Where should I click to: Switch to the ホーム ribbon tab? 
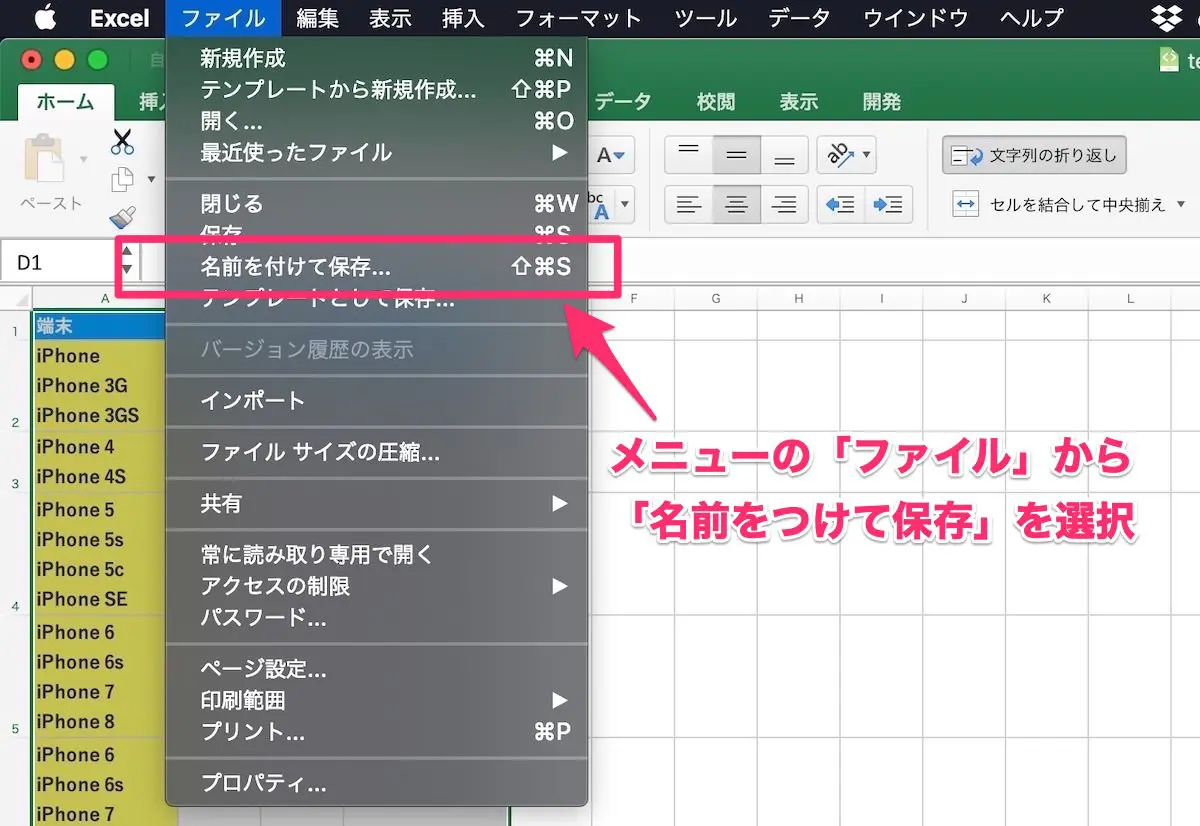click(66, 101)
